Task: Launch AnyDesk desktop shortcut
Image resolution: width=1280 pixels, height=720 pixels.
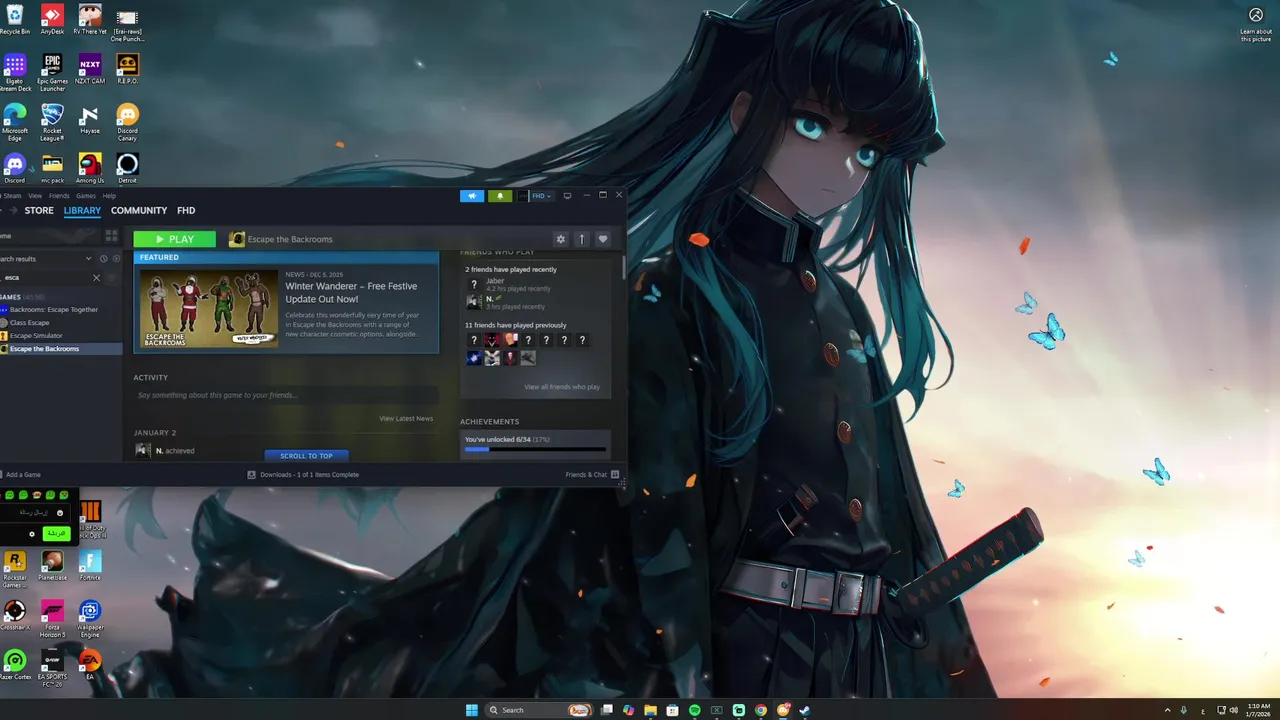Action: pyautogui.click(x=52, y=20)
